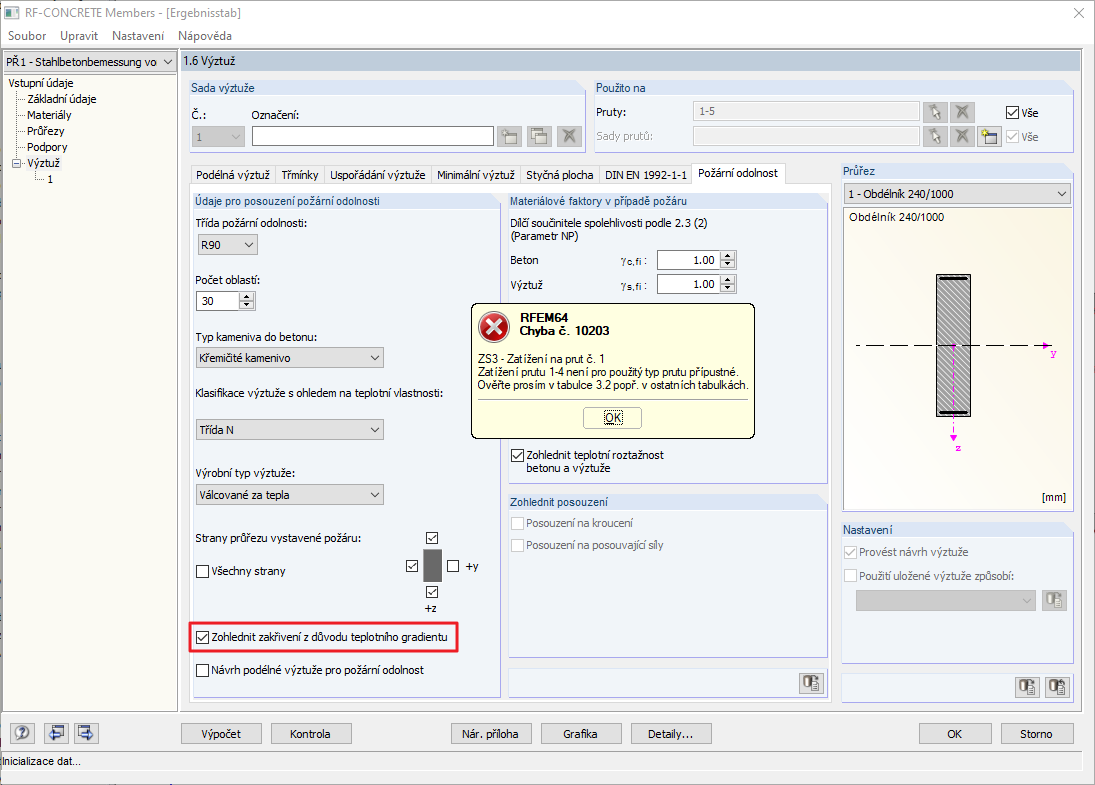Switch to the Podélná výztuž tab
The height and width of the screenshot is (785, 1095).
(x=233, y=175)
